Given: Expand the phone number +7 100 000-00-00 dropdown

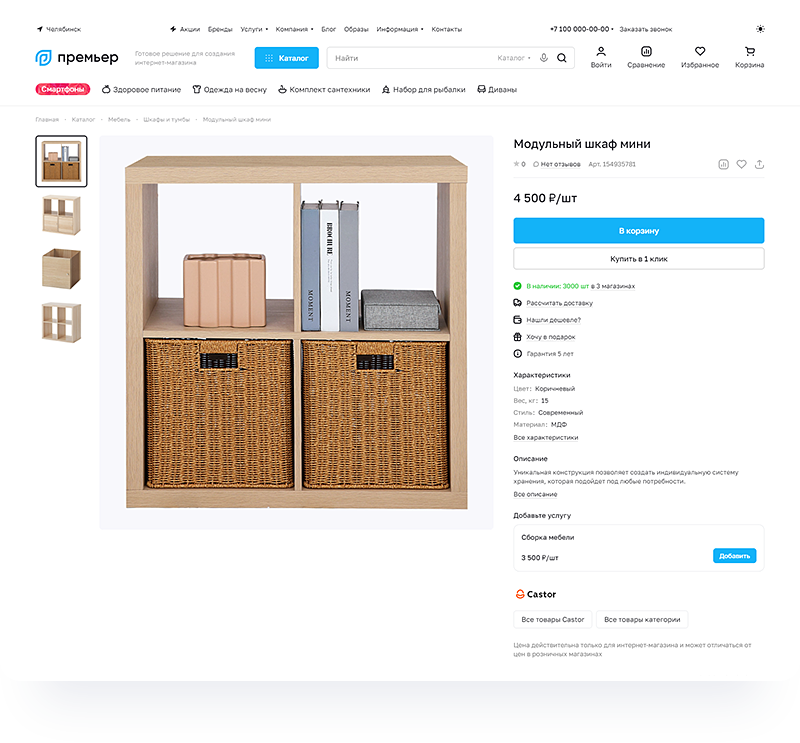Looking at the screenshot, I should [582, 29].
